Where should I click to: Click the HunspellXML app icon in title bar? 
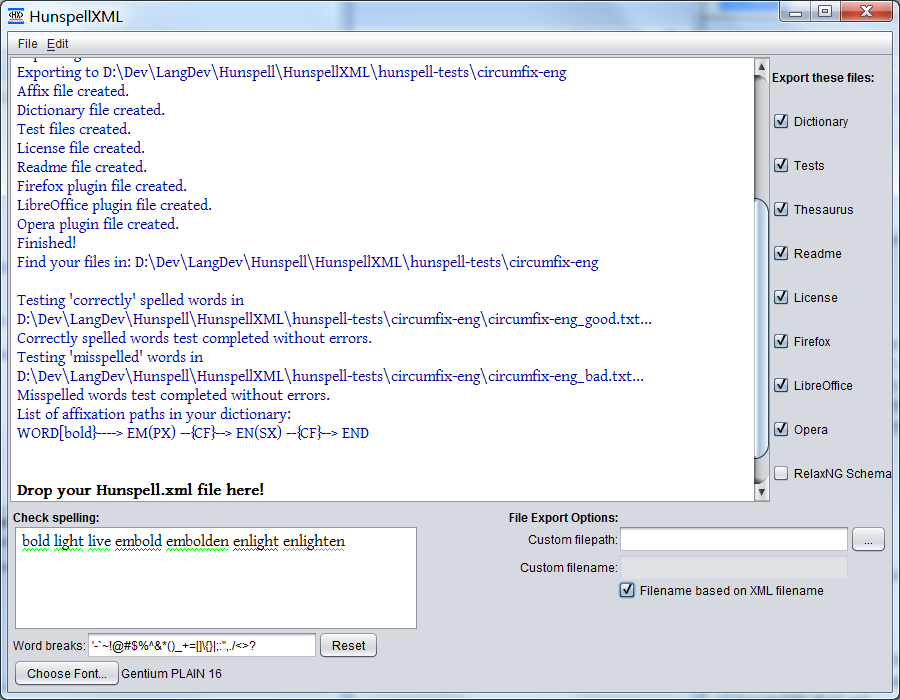[x=16, y=16]
